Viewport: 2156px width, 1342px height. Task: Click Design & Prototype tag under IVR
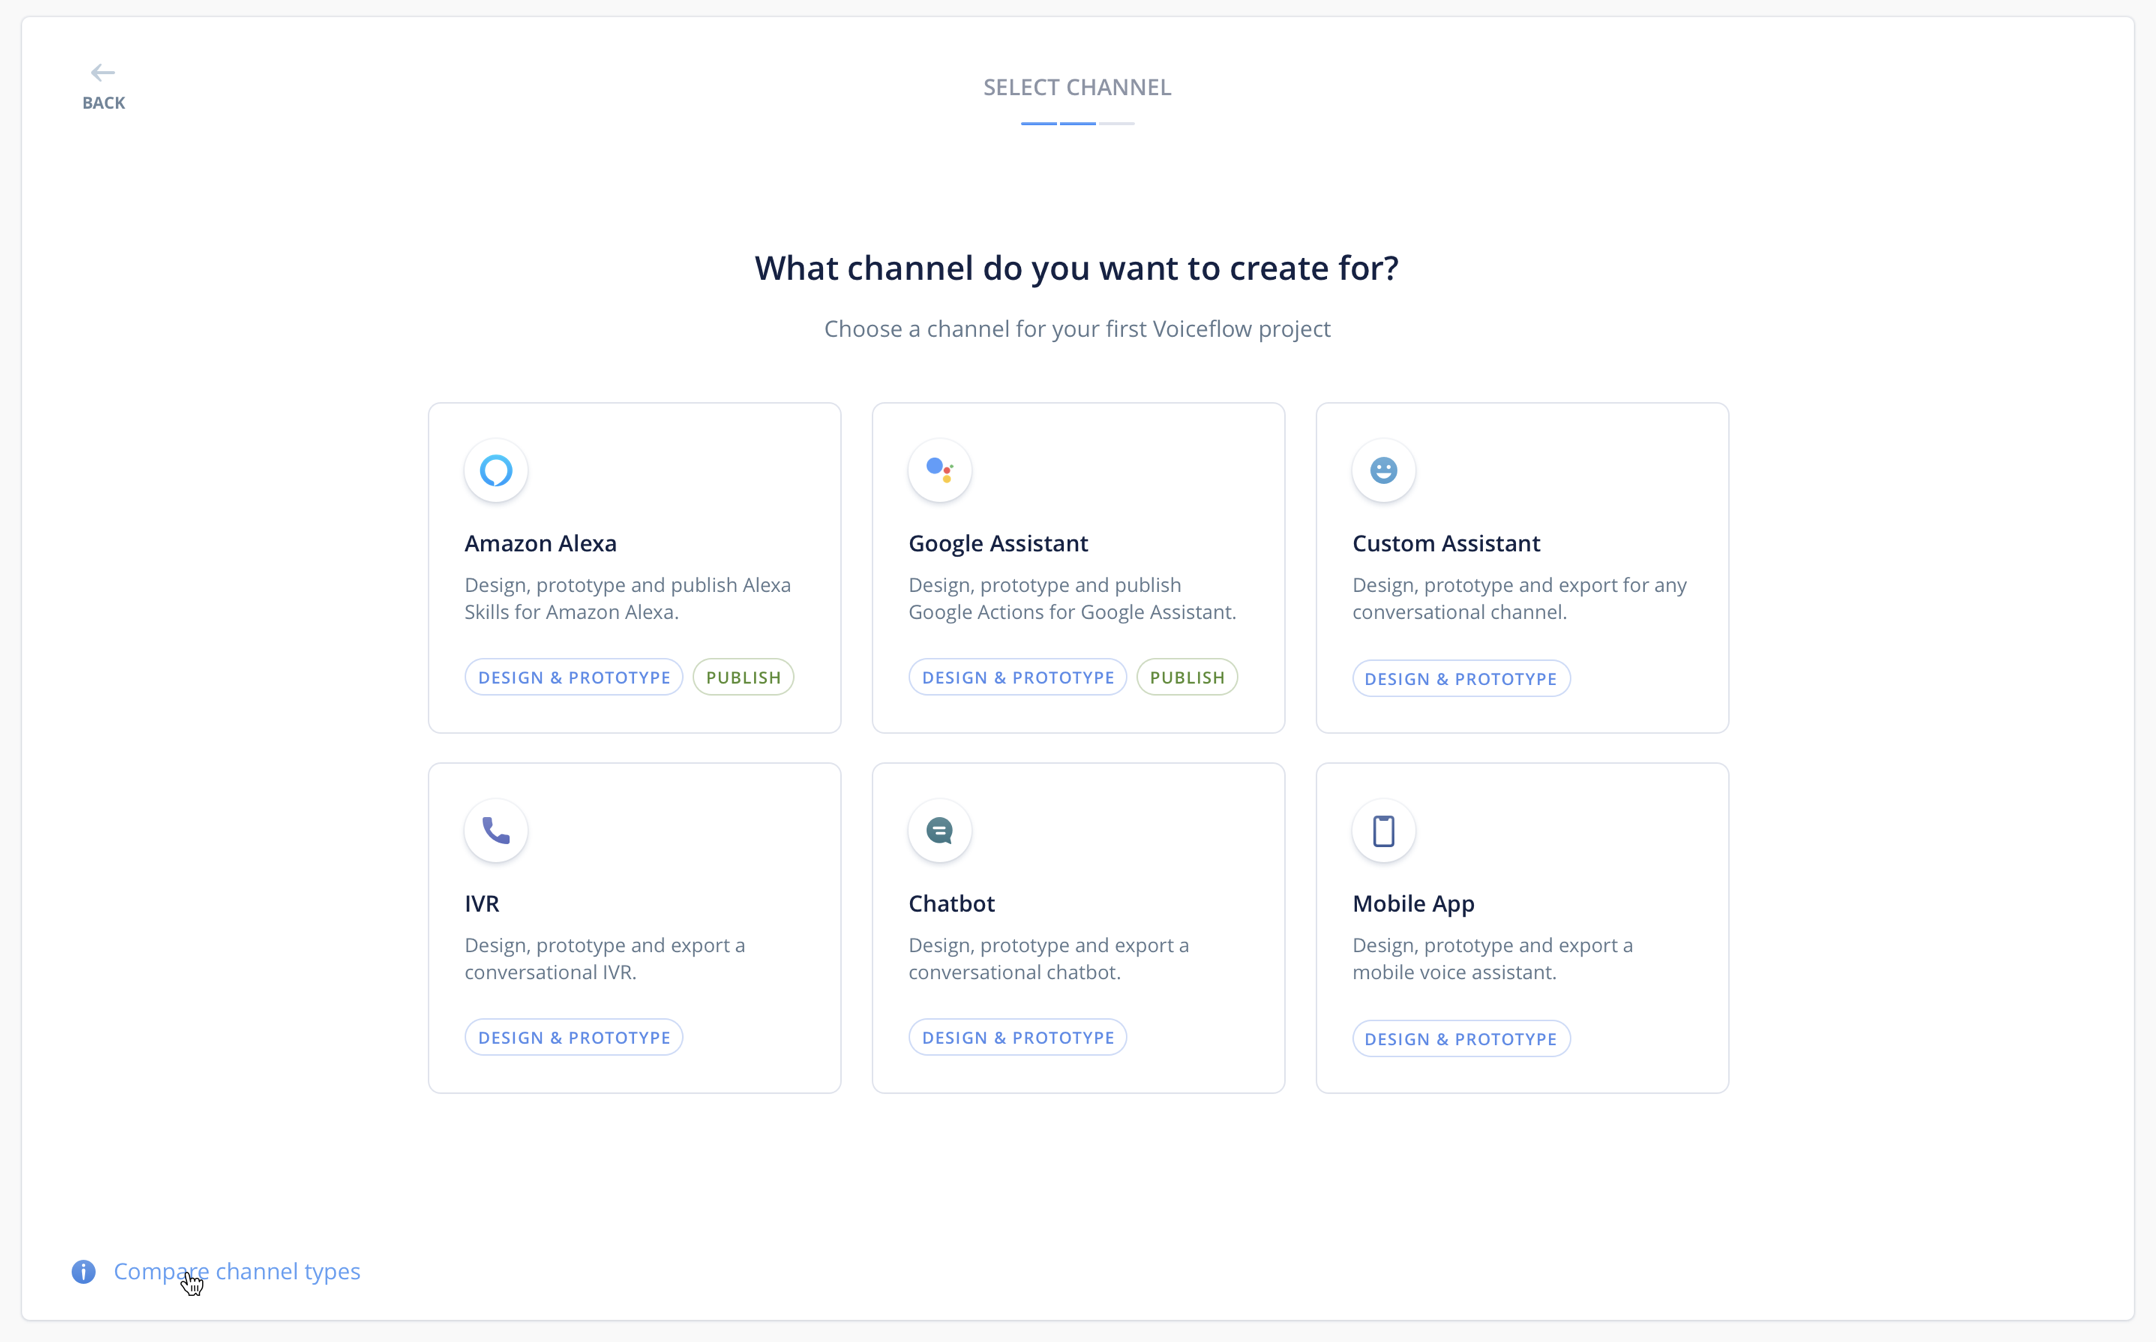[x=574, y=1037]
